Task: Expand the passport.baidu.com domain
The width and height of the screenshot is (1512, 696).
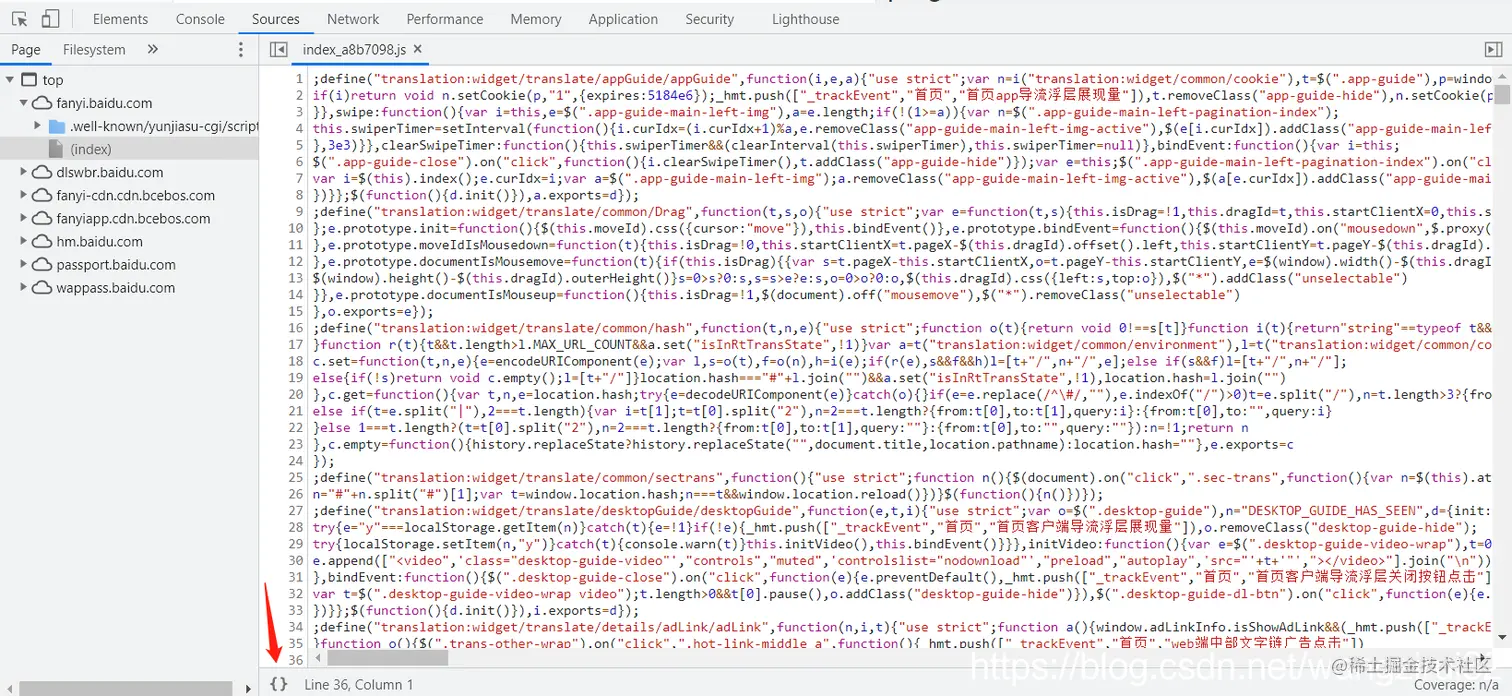Action: [x=23, y=264]
